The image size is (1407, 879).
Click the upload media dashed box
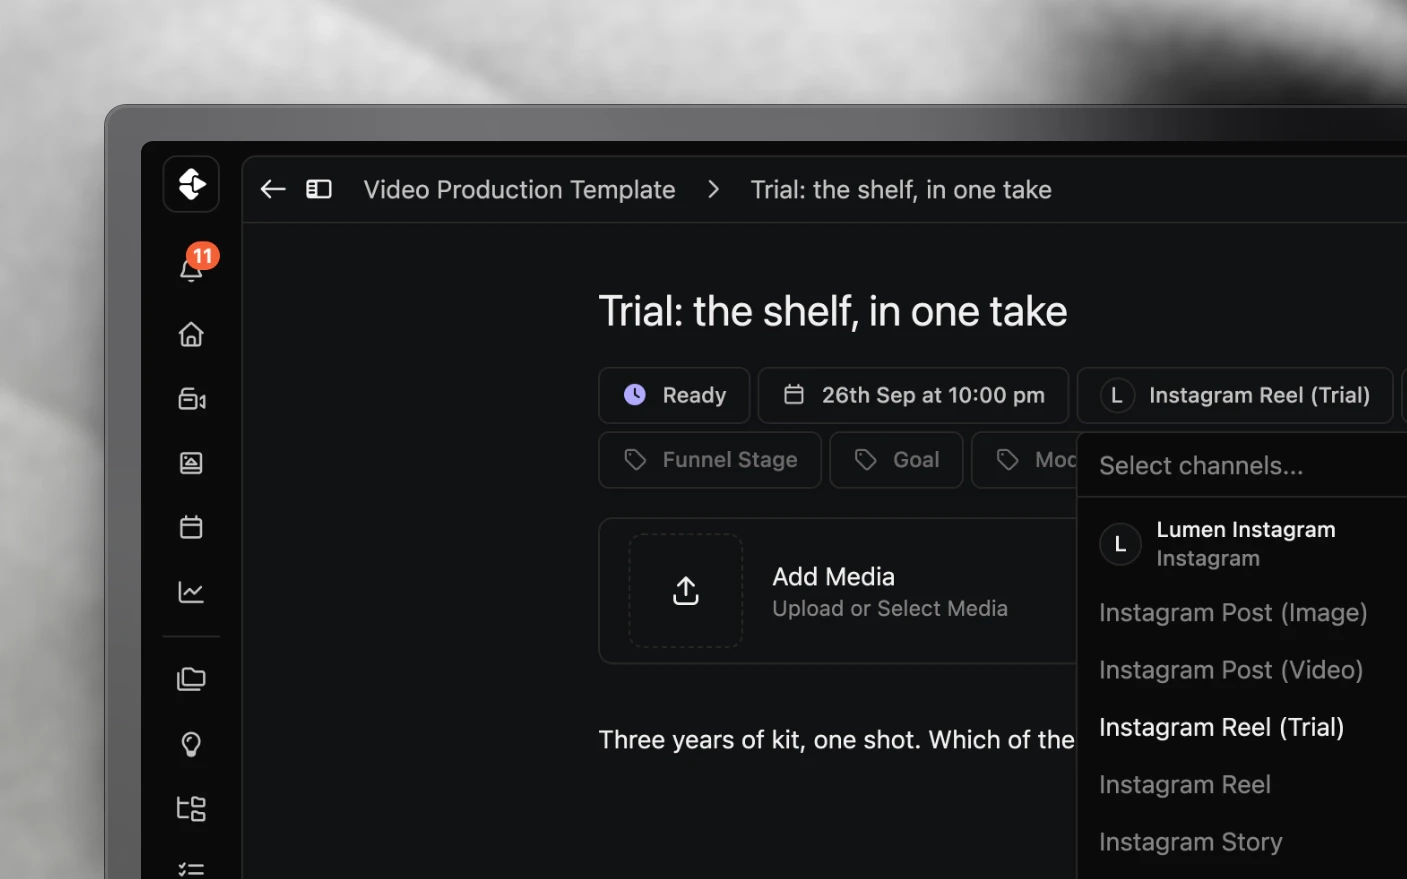click(x=686, y=591)
